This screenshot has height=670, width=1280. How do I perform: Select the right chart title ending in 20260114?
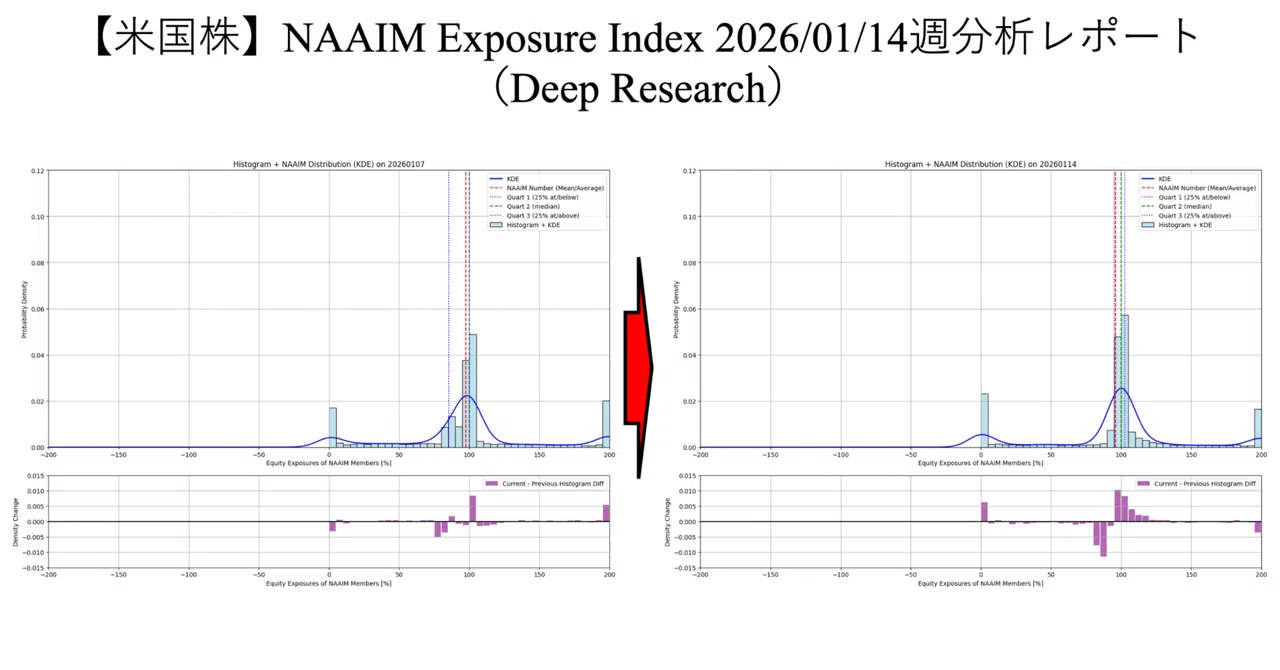pyautogui.click(x=980, y=164)
